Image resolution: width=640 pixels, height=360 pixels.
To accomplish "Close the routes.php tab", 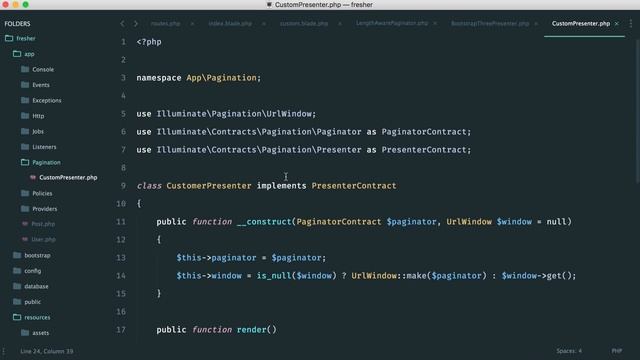I will (192, 24).
